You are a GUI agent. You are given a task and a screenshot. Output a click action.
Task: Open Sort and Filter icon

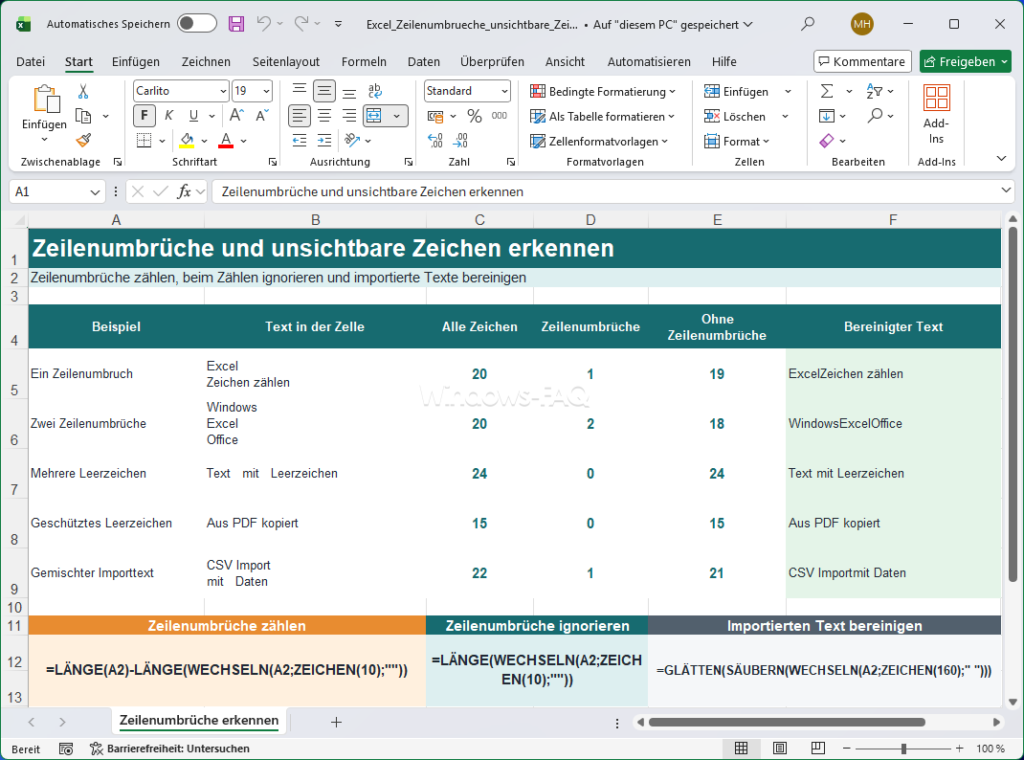(x=874, y=91)
